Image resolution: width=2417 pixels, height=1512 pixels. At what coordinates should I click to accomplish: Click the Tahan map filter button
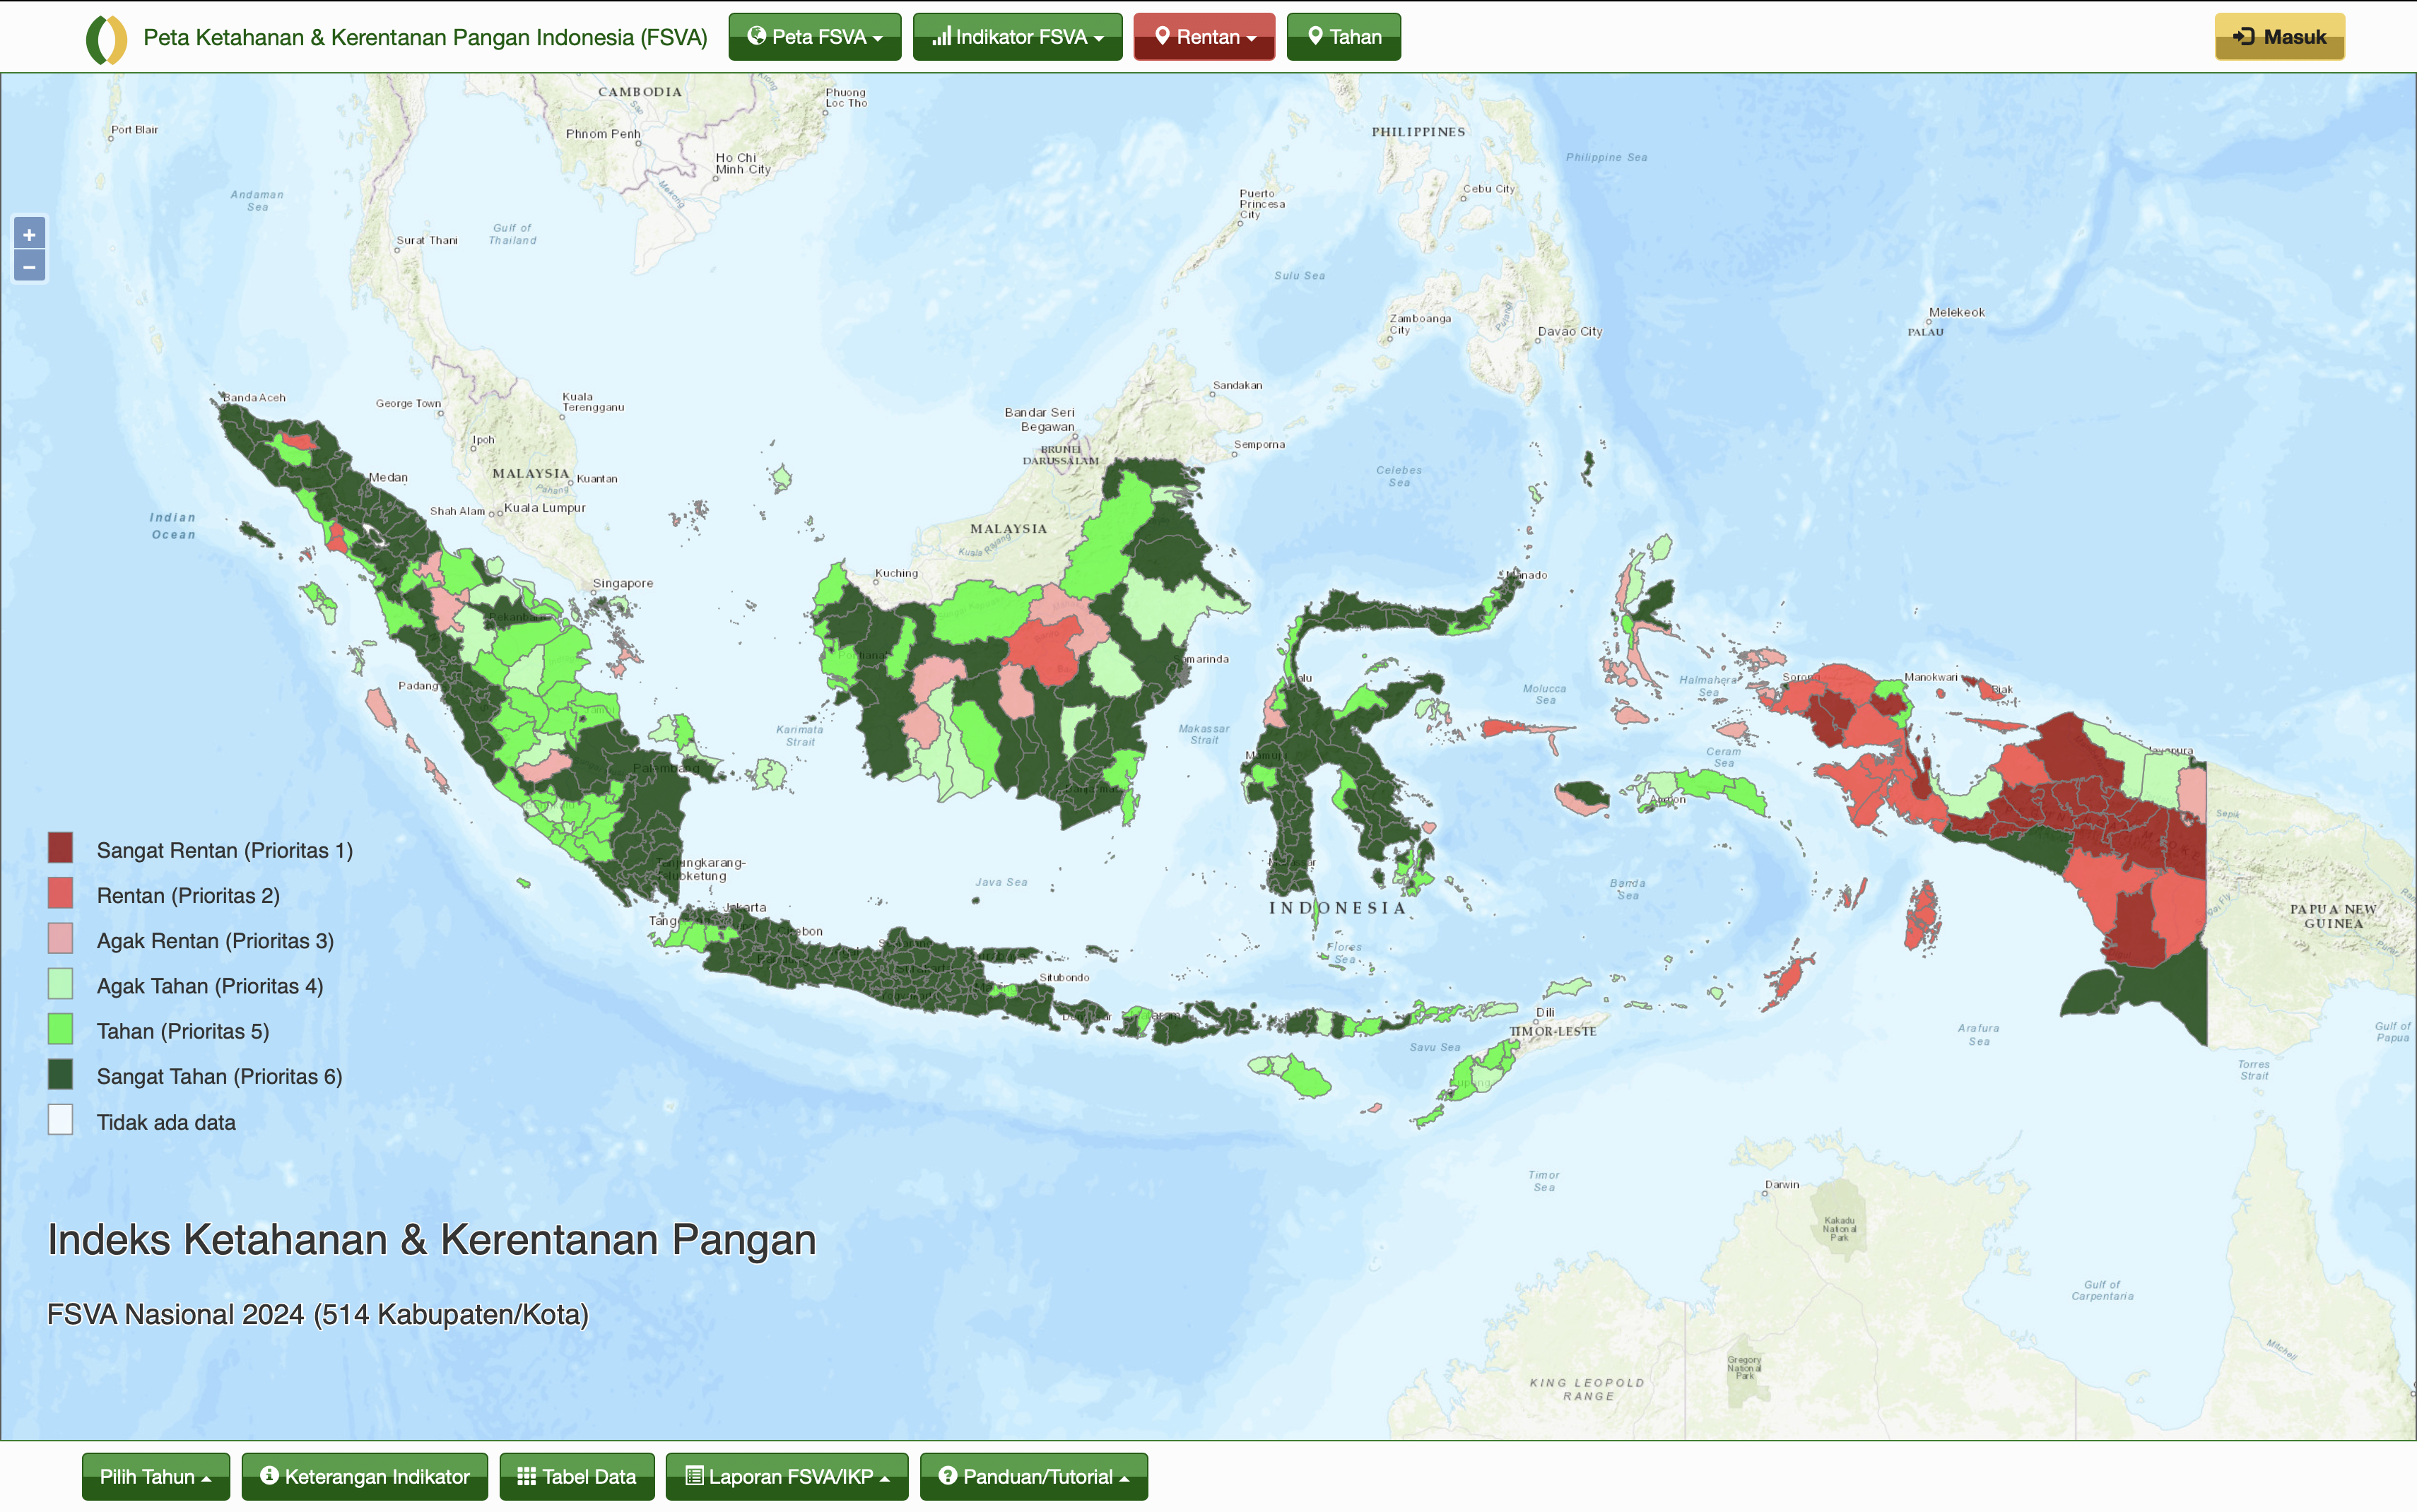[x=1343, y=37]
